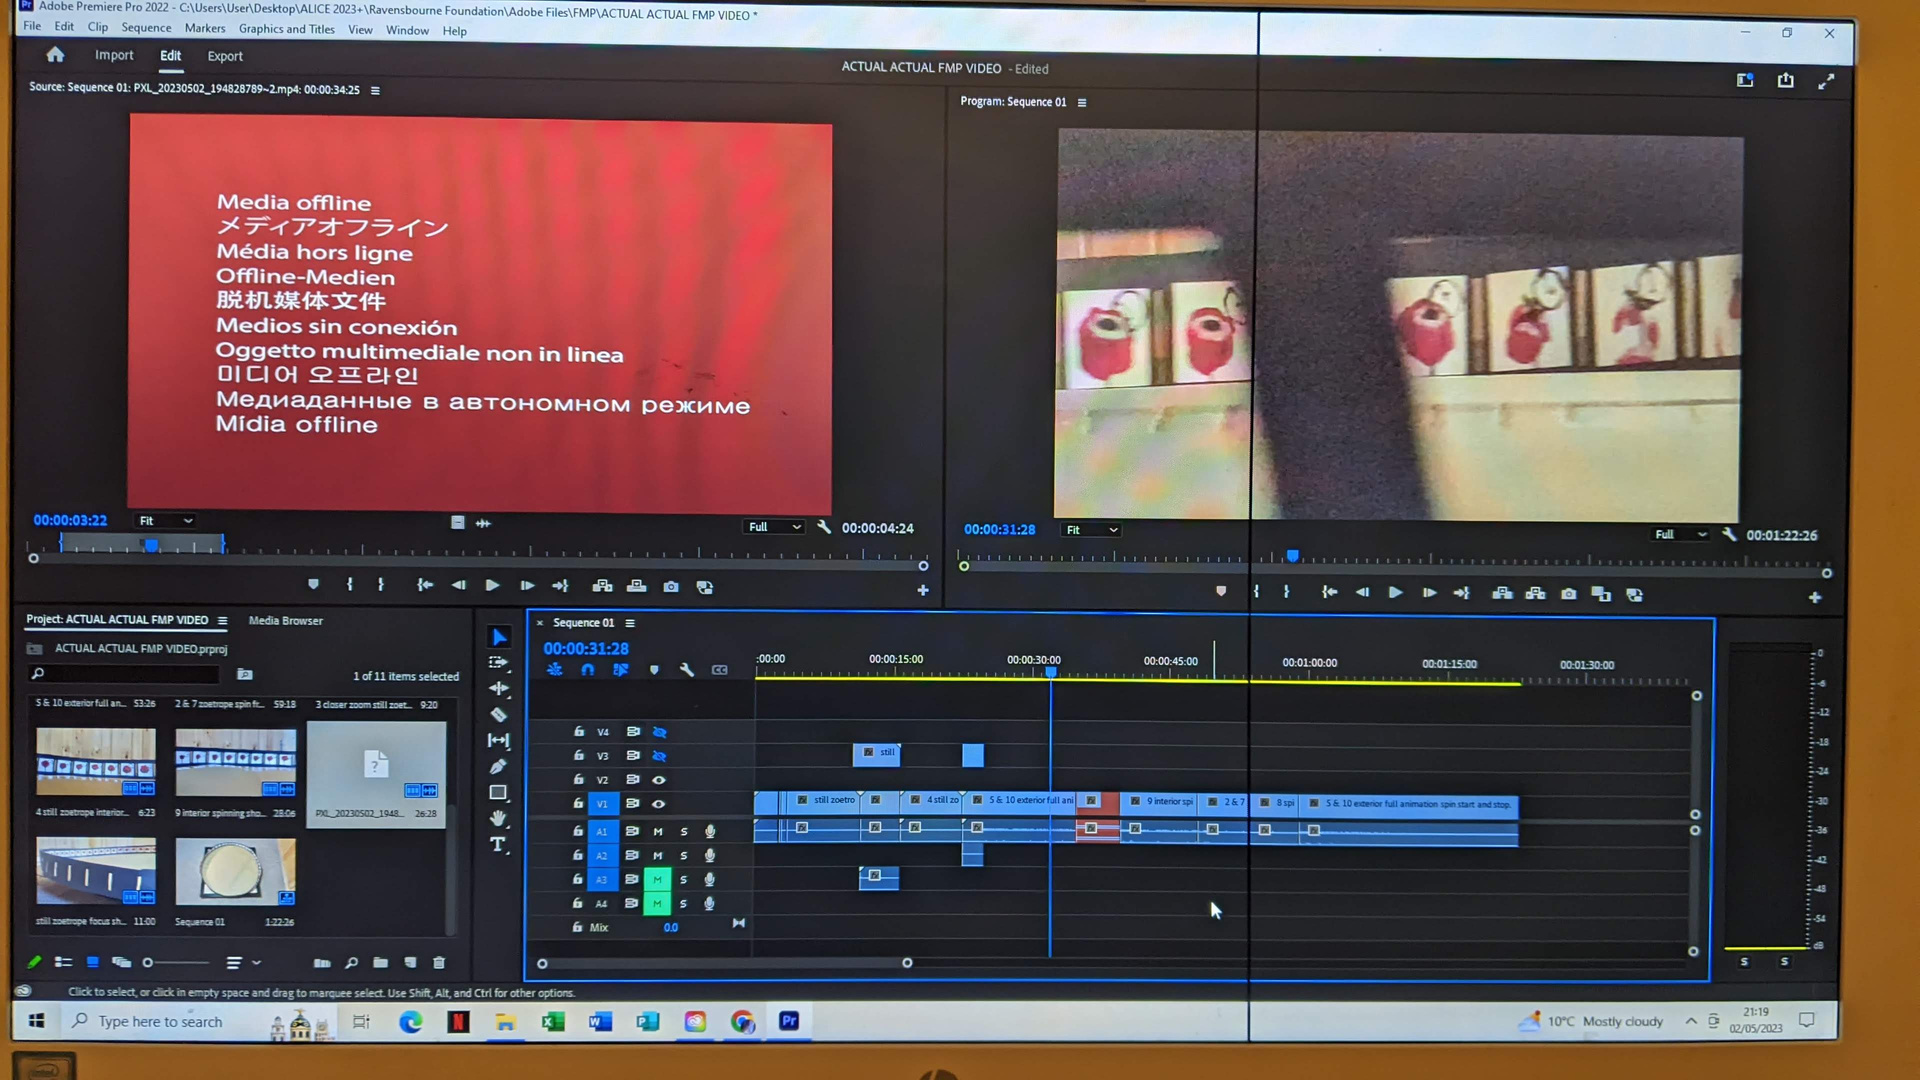Viewport: 1920px width, 1080px height.
Task: Go to In point in Program monitor
Action: pos(1329,593)
